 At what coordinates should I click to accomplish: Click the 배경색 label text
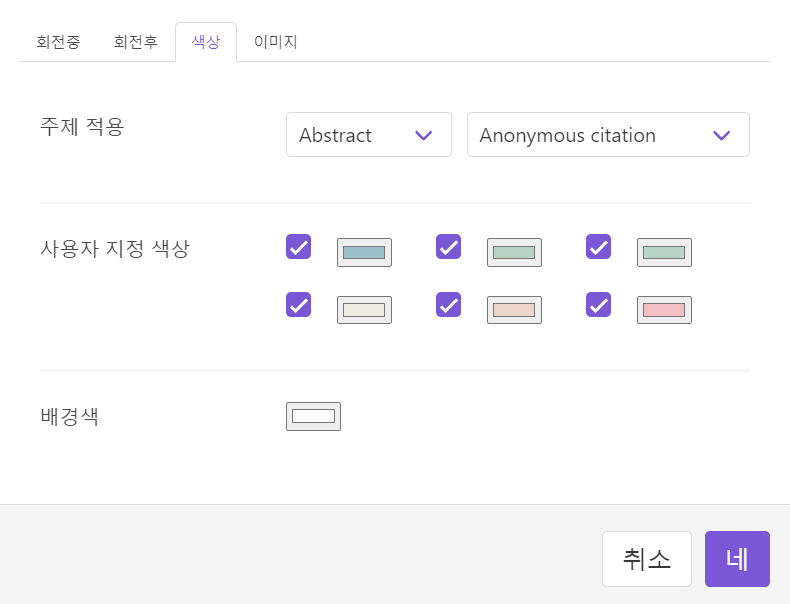click(70, 416)
